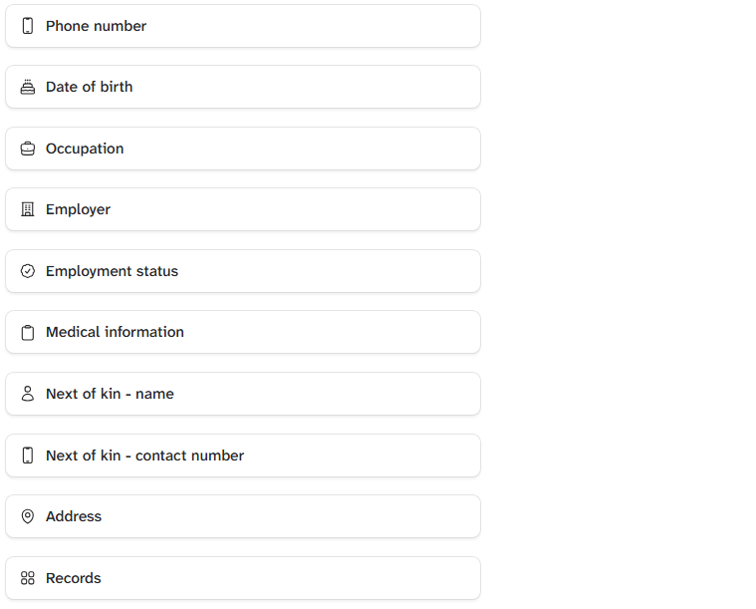Click the grid squares icon for Records
The width and height of the screenshot is (756, 609).
28,578
